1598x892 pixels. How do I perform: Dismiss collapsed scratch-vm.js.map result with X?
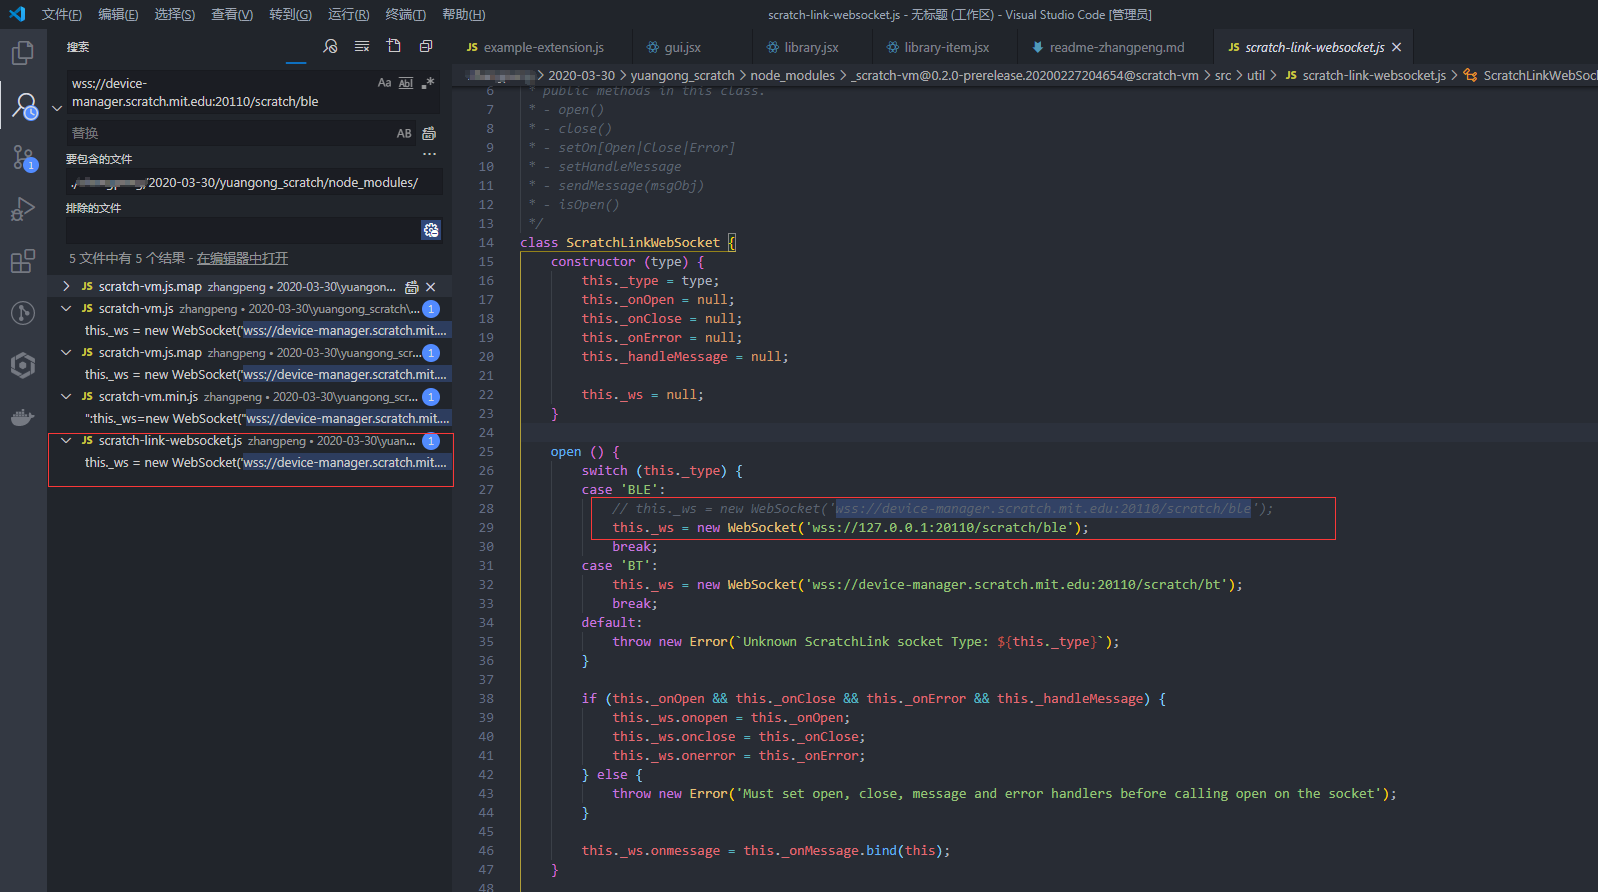[431, 287]
